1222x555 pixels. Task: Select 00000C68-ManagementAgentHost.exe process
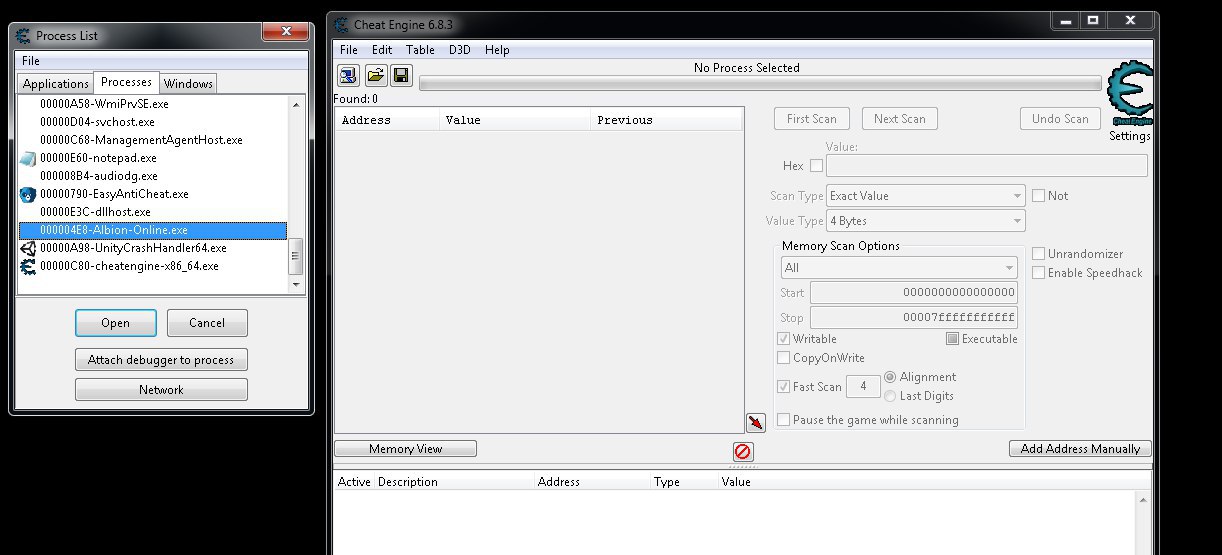click(x=153, y=140)
